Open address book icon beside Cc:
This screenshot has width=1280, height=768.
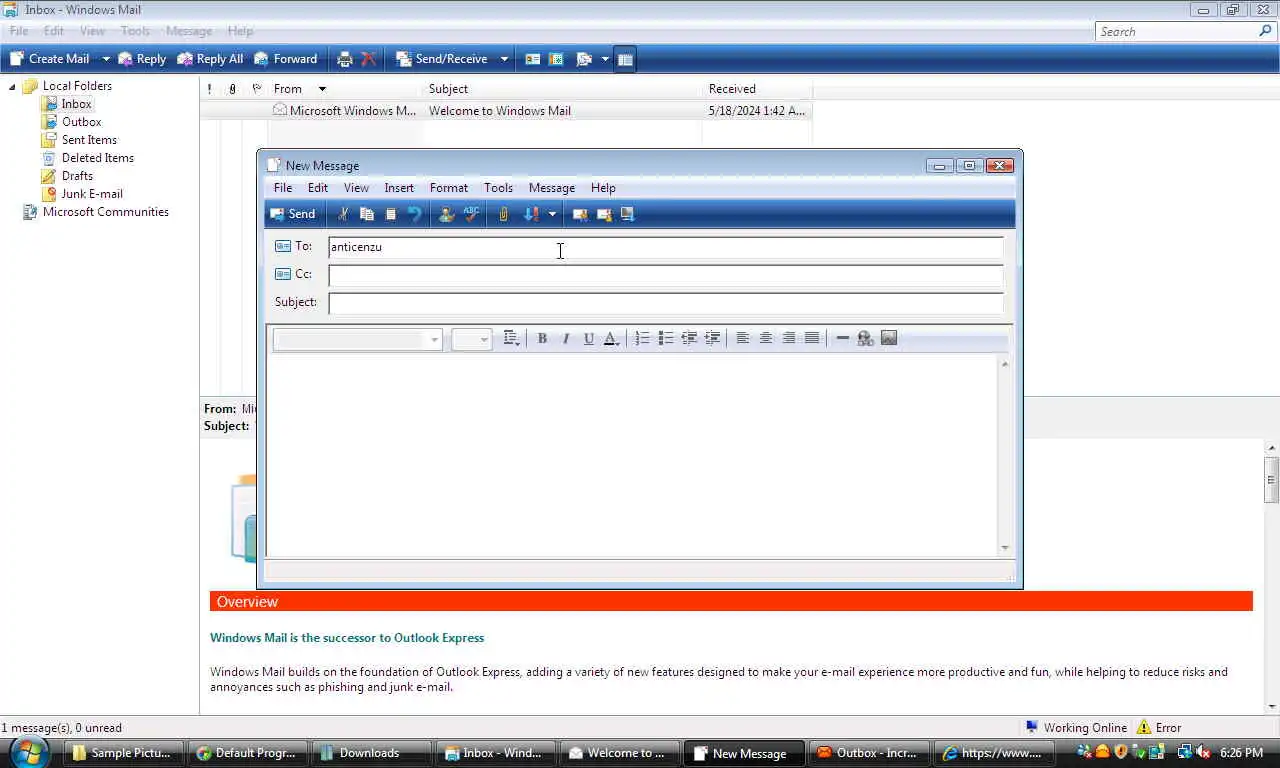click(283, 274)
